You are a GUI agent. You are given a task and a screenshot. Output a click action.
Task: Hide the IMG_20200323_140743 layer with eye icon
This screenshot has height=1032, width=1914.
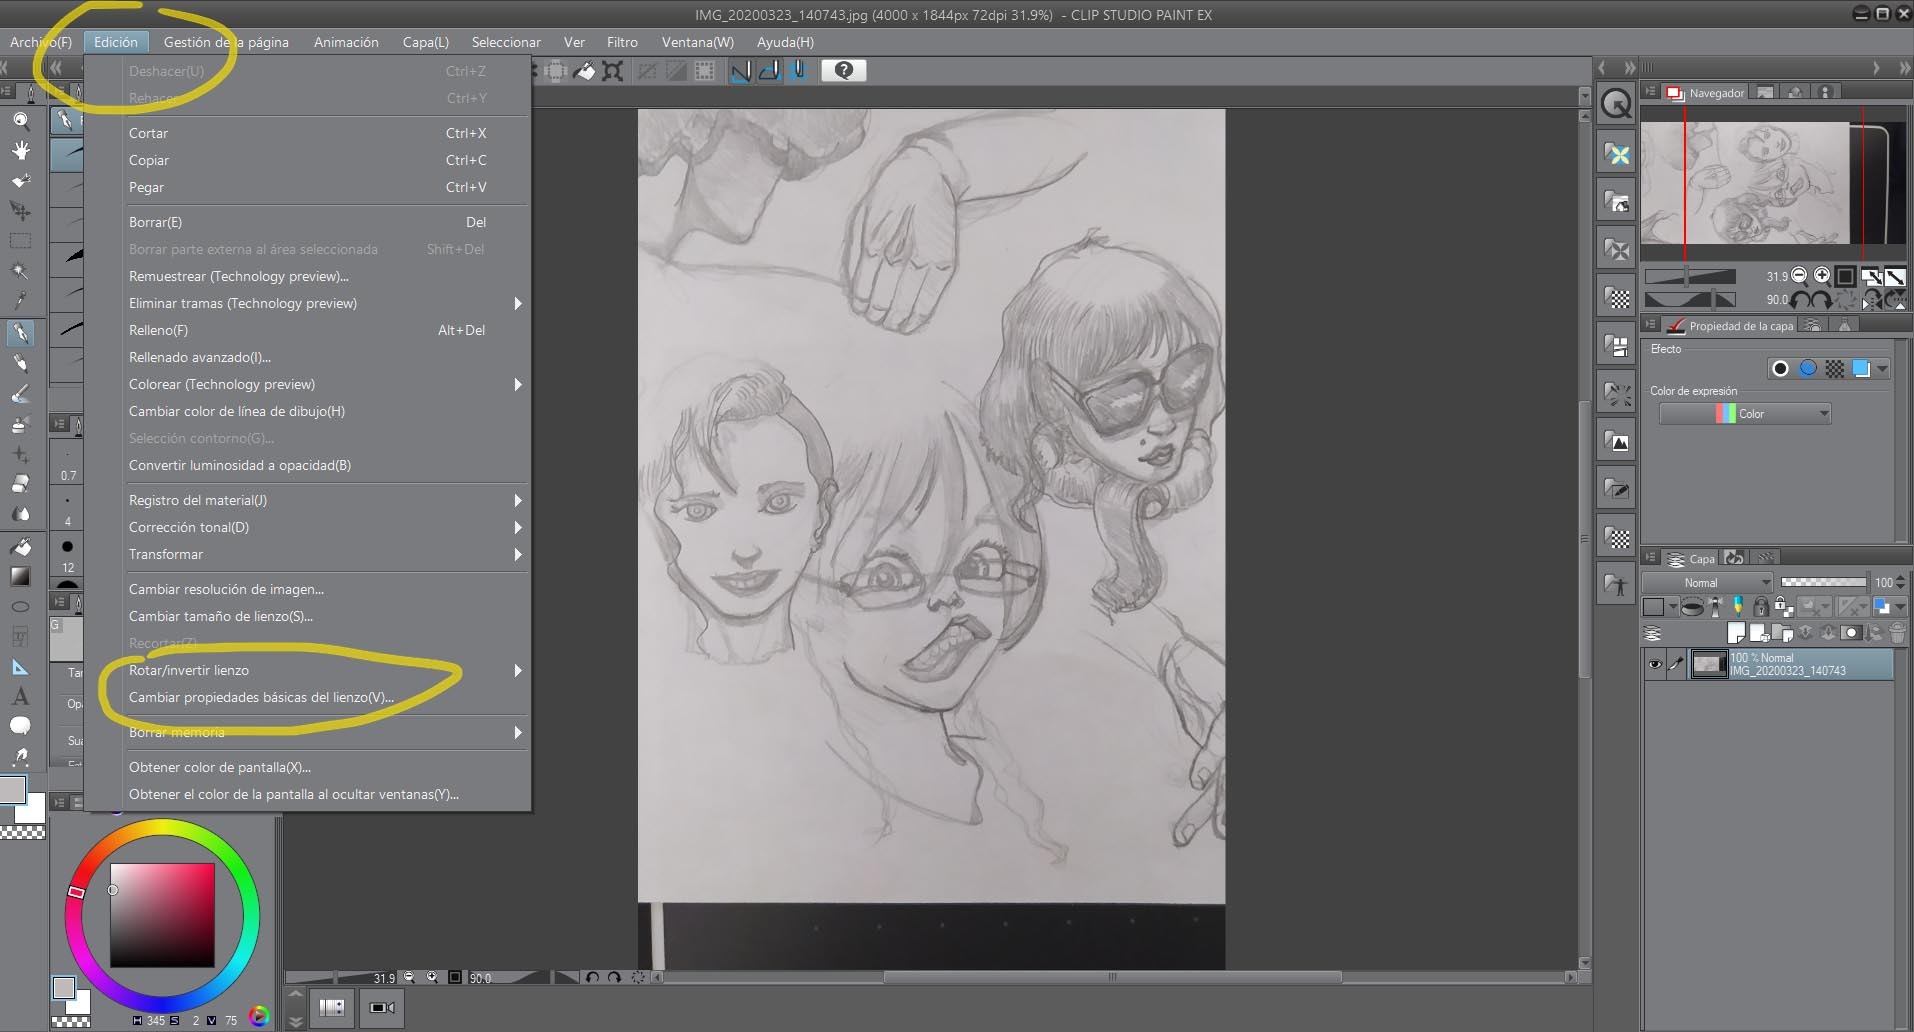click(1655, 664)
